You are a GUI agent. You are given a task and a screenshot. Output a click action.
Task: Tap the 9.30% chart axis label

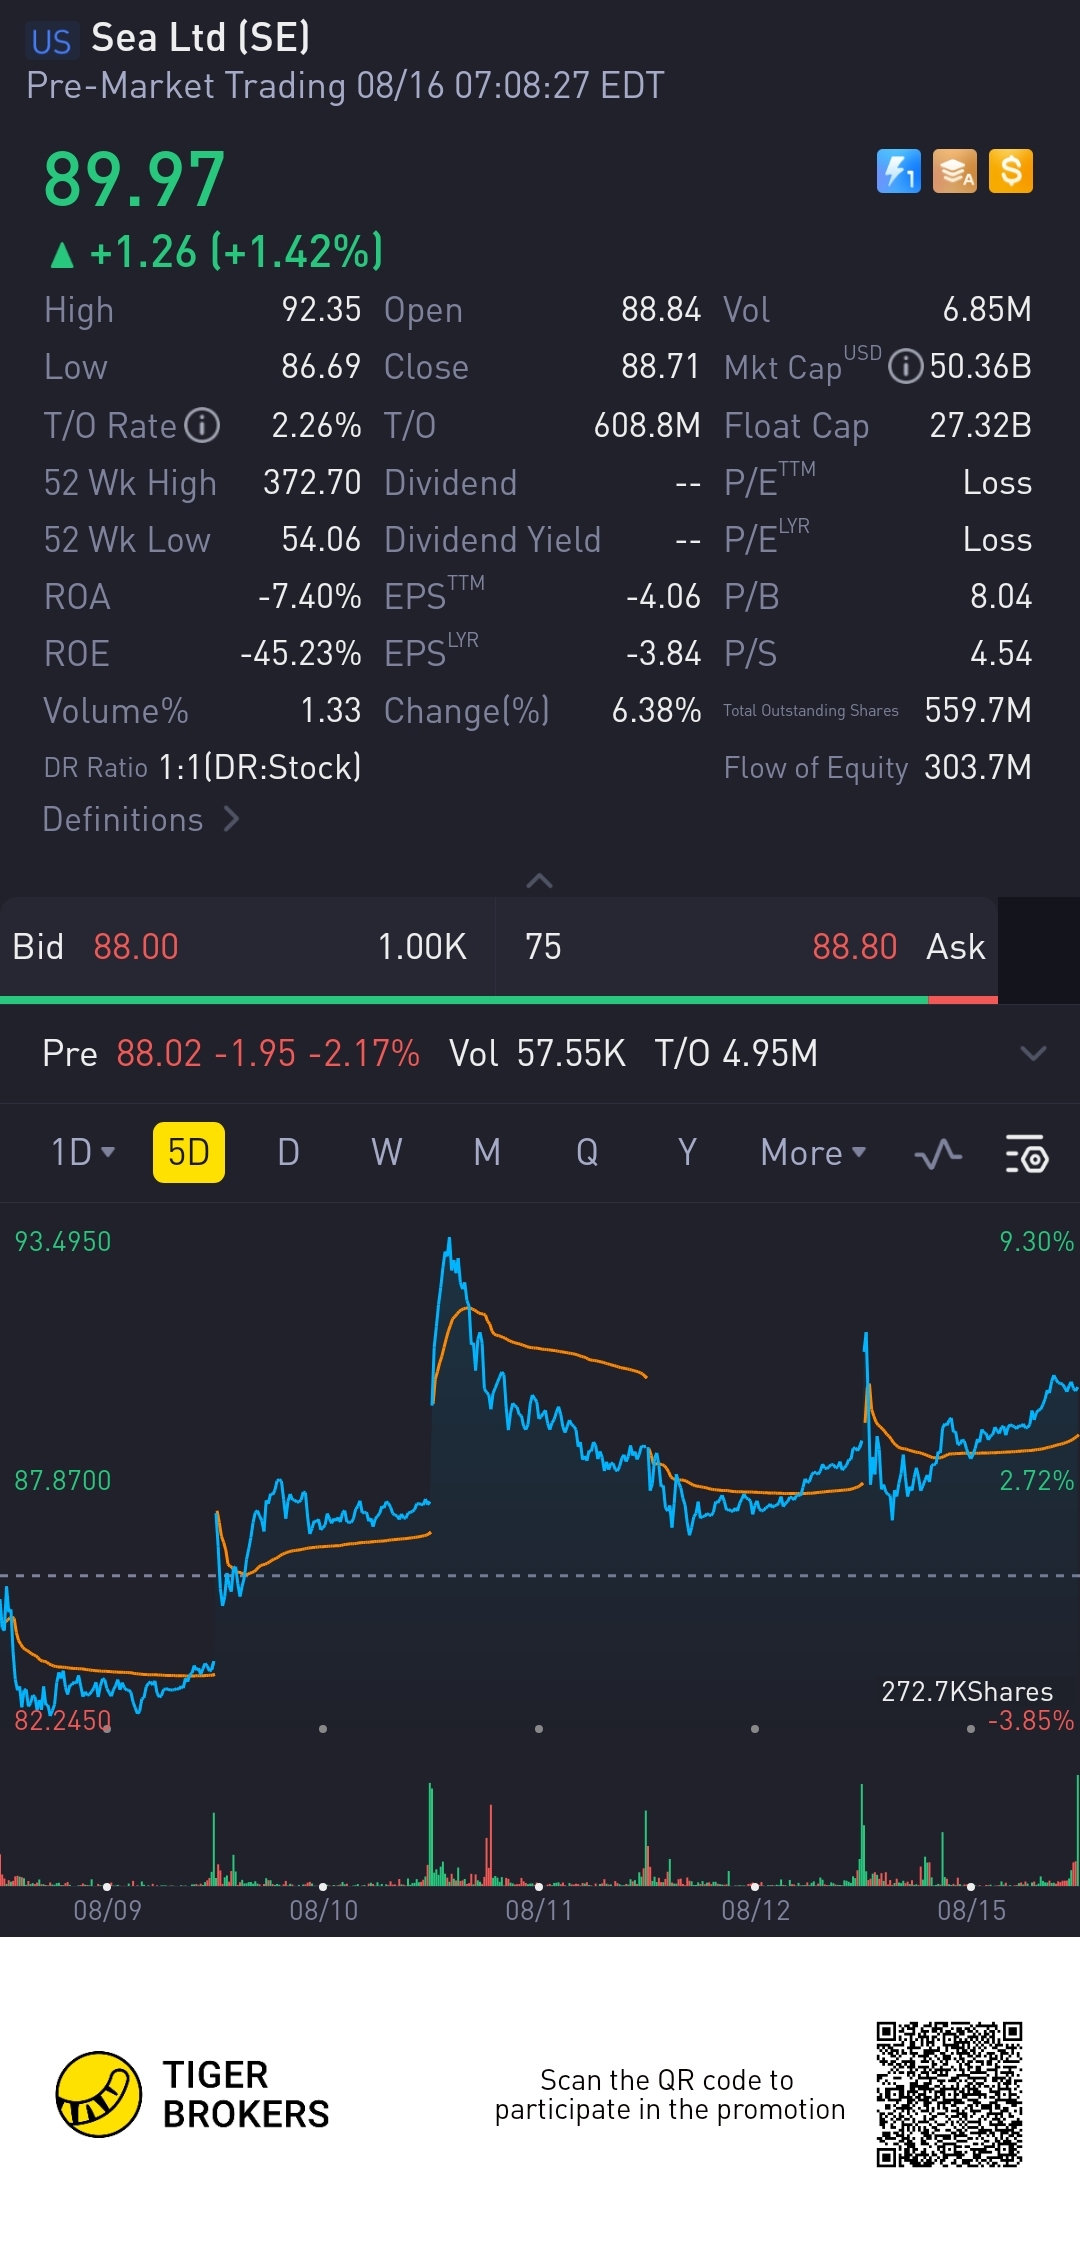point(1036,1241)
